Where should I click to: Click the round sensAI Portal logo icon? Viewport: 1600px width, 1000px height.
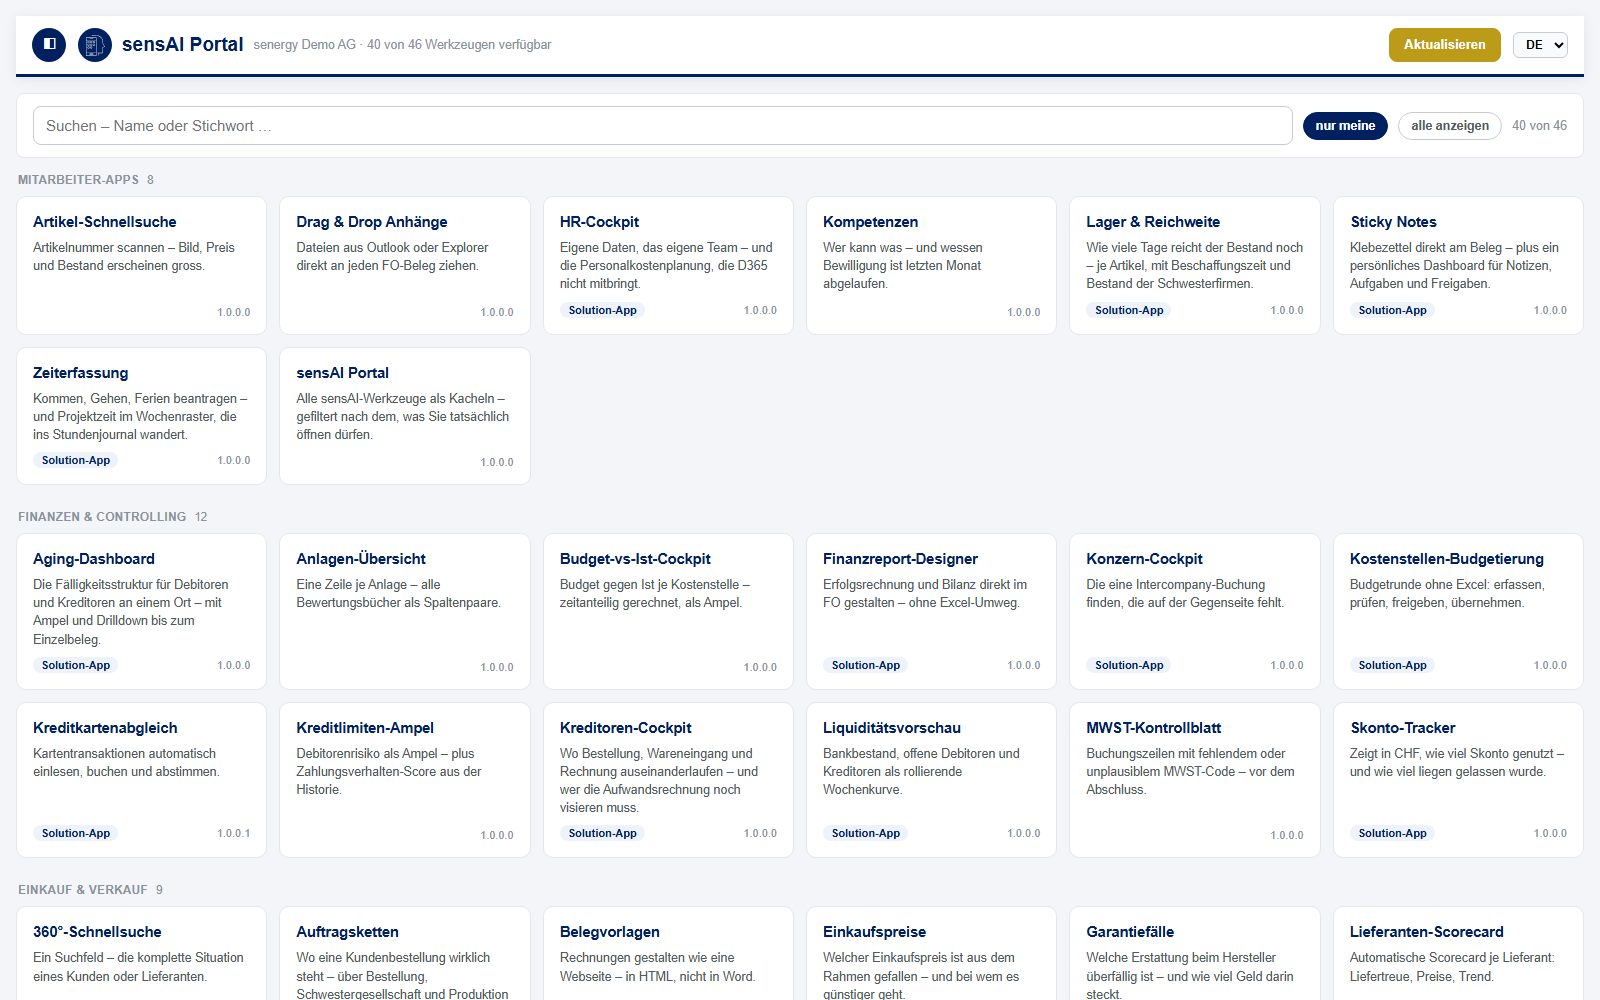tap(95, 45)
